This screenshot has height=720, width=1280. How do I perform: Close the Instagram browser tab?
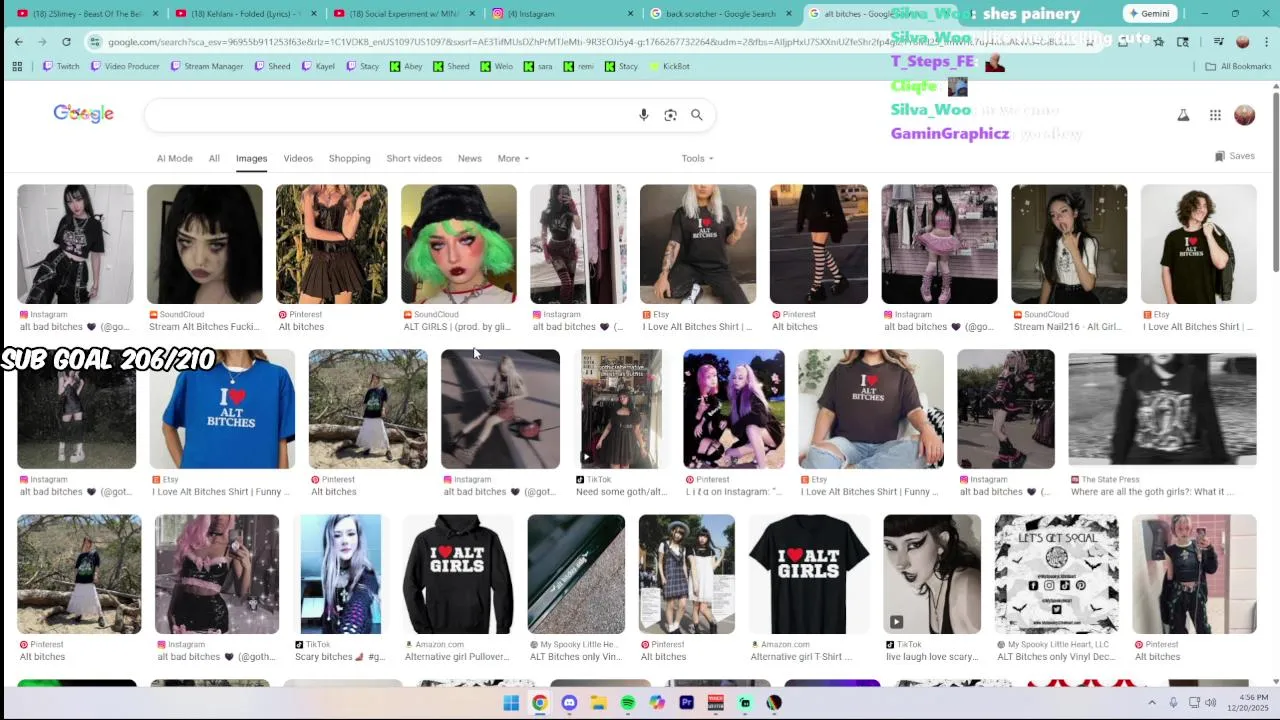630,14
